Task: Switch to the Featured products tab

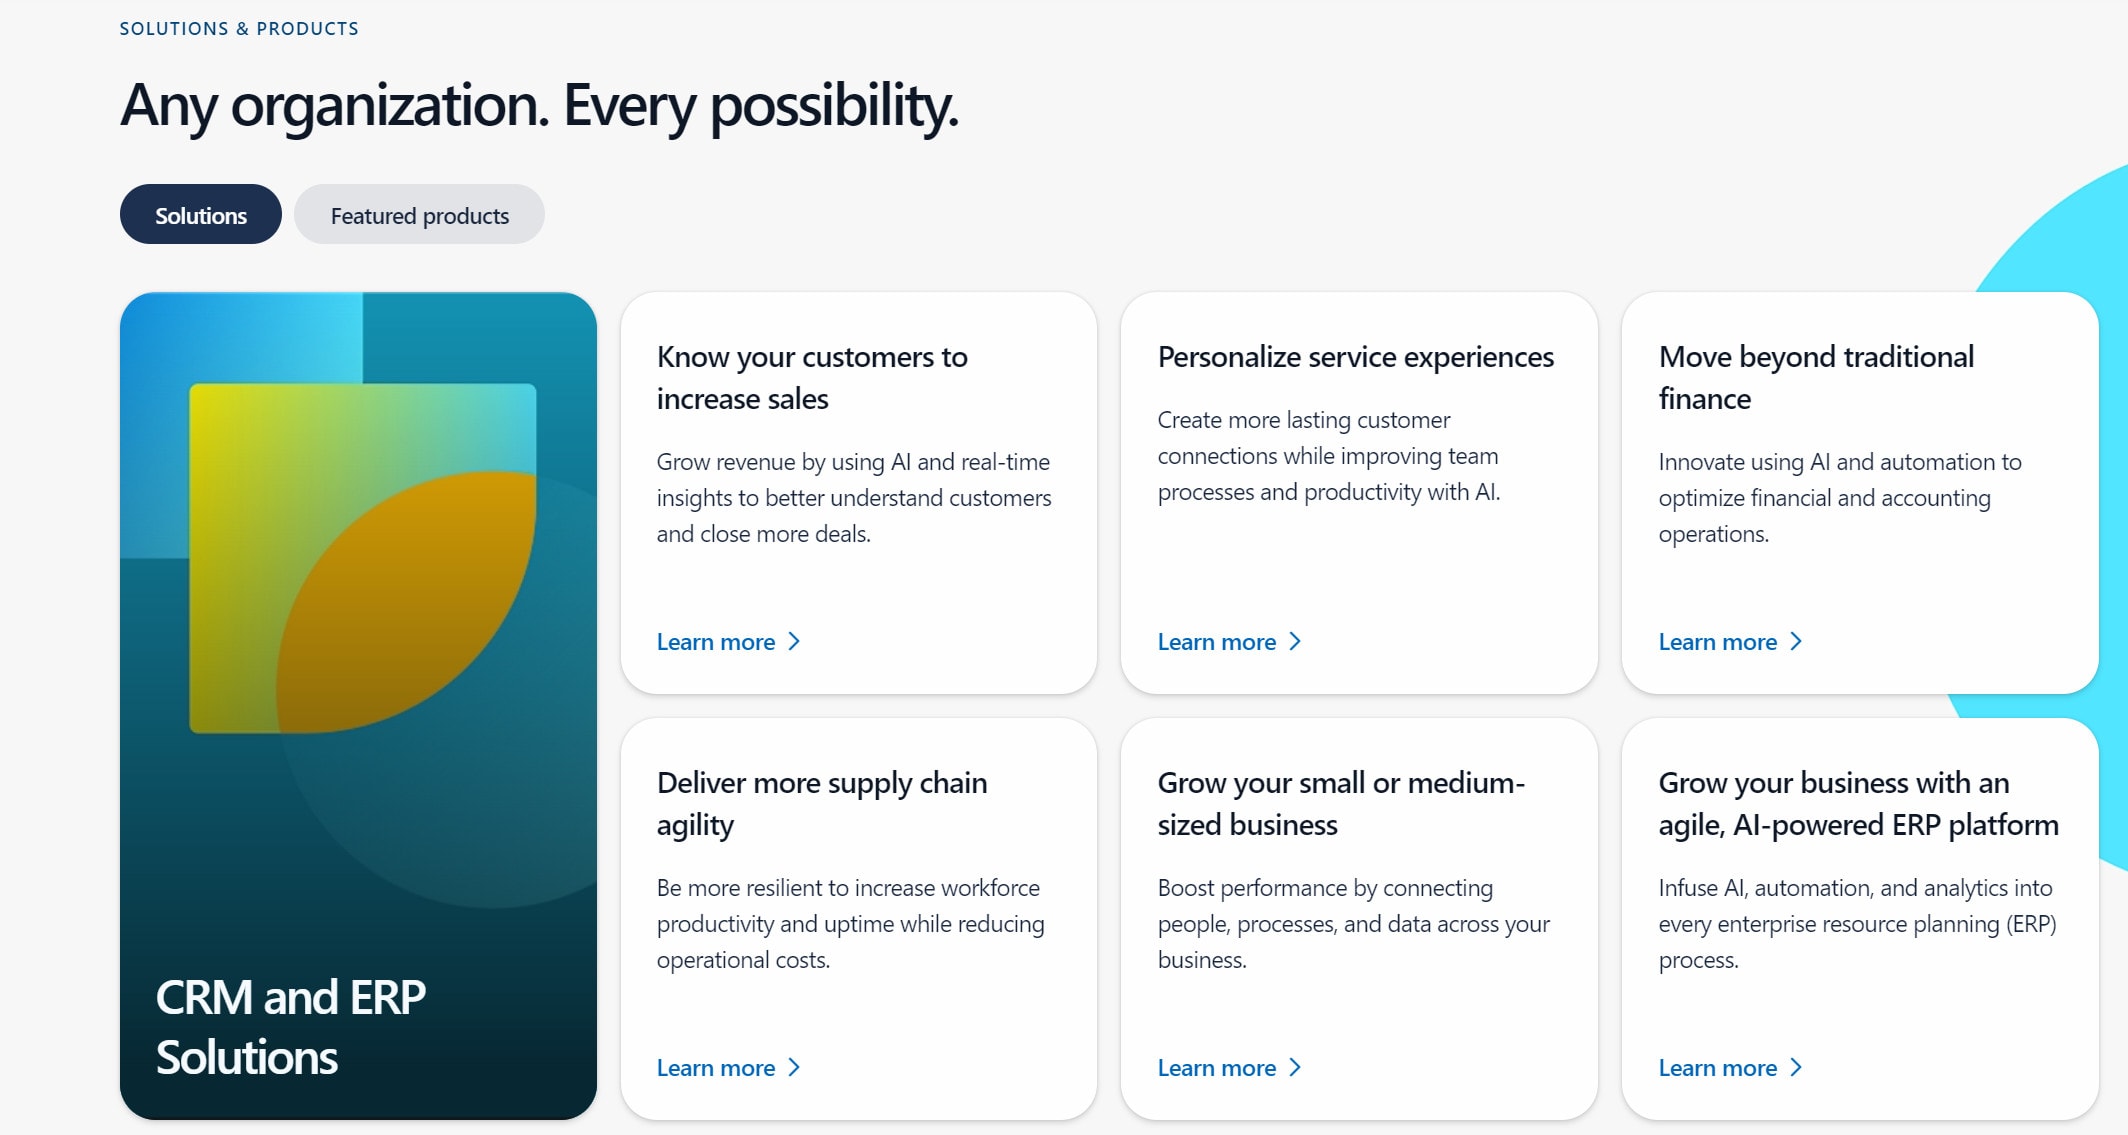Action: click(419, 215)
